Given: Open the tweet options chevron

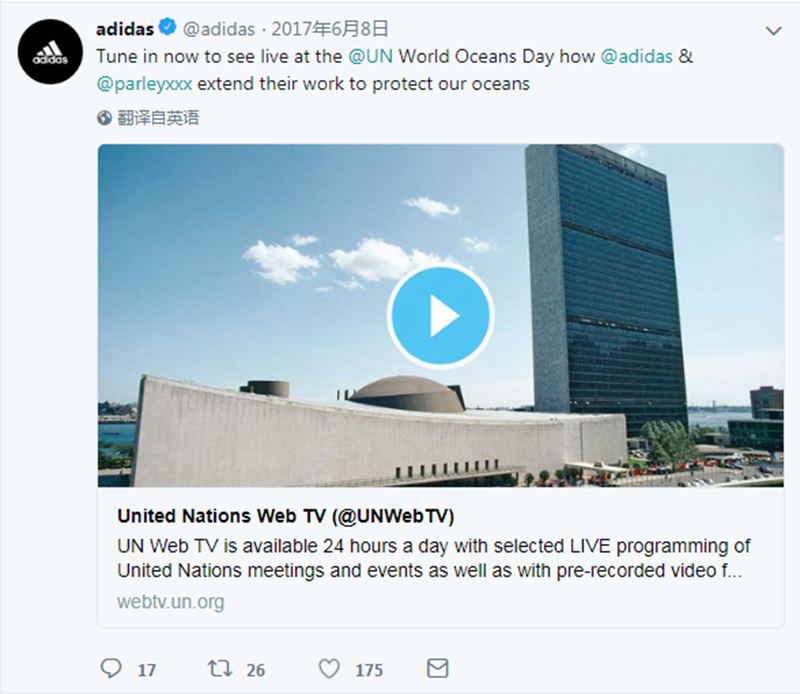Looking at the screenshot, I should click(x=773, y=31).
